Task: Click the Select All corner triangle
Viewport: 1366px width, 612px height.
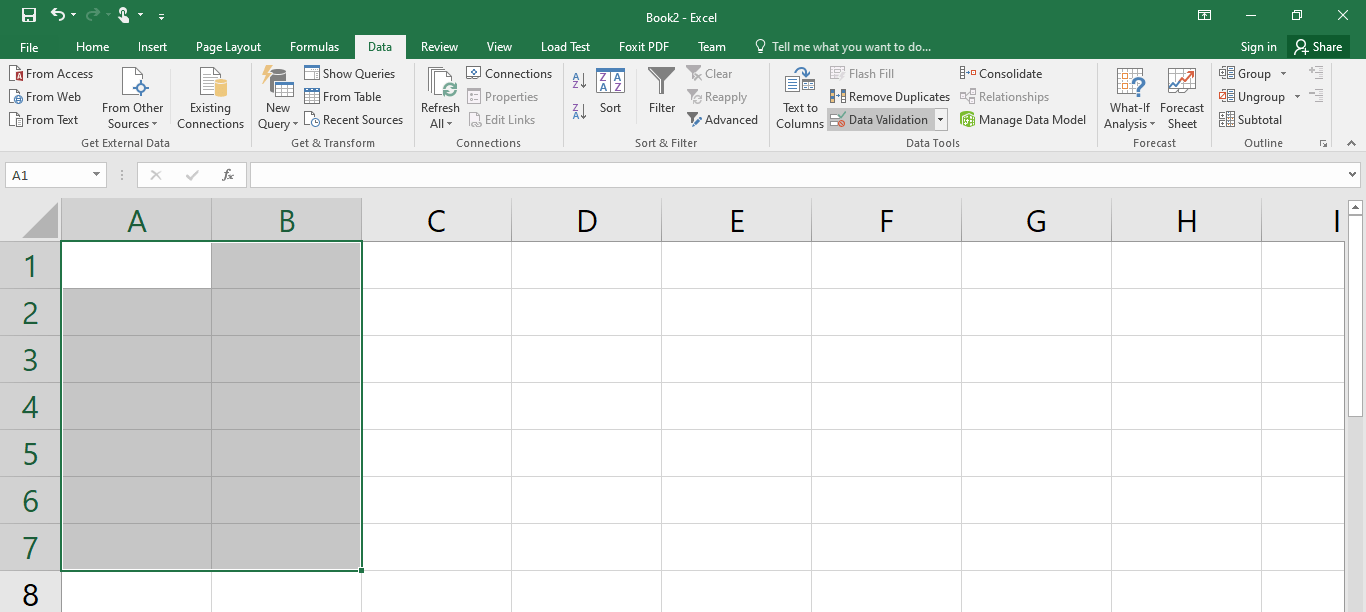Action: [38, 219]
